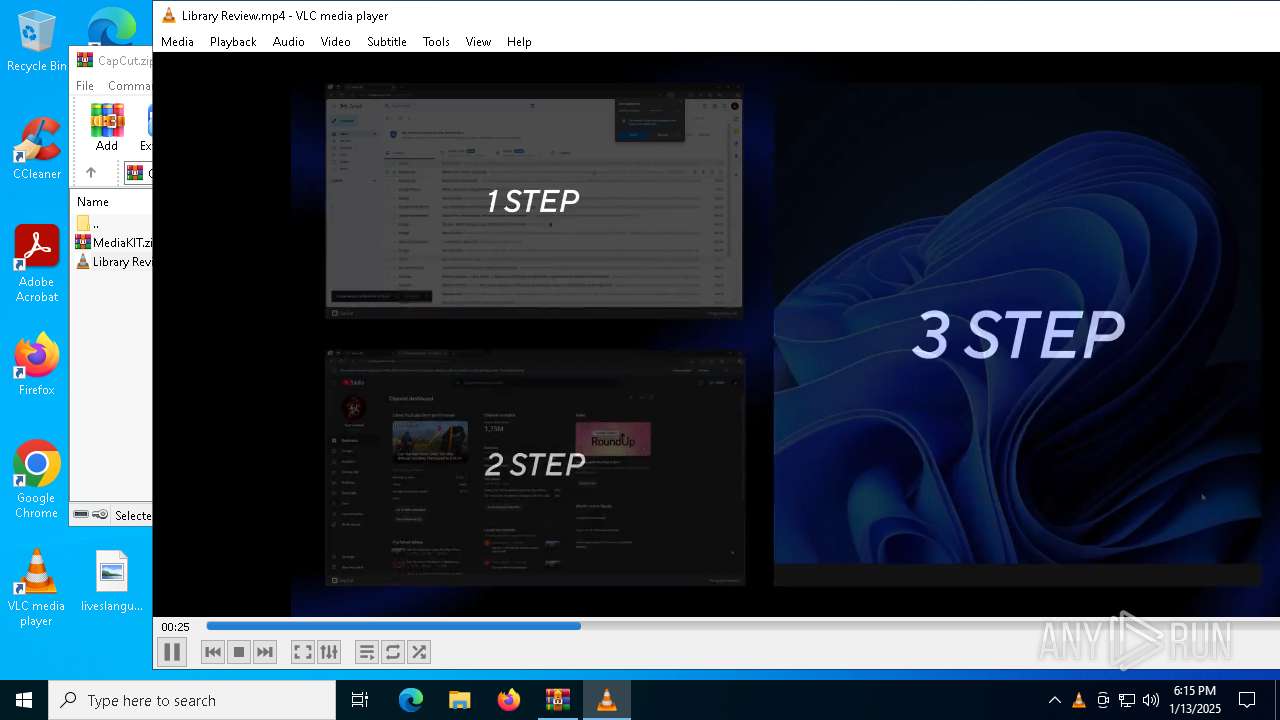Open Firefox desktop shortcut
The width and height of the screenshot is (1280, 720).
[x=37, y=365]
